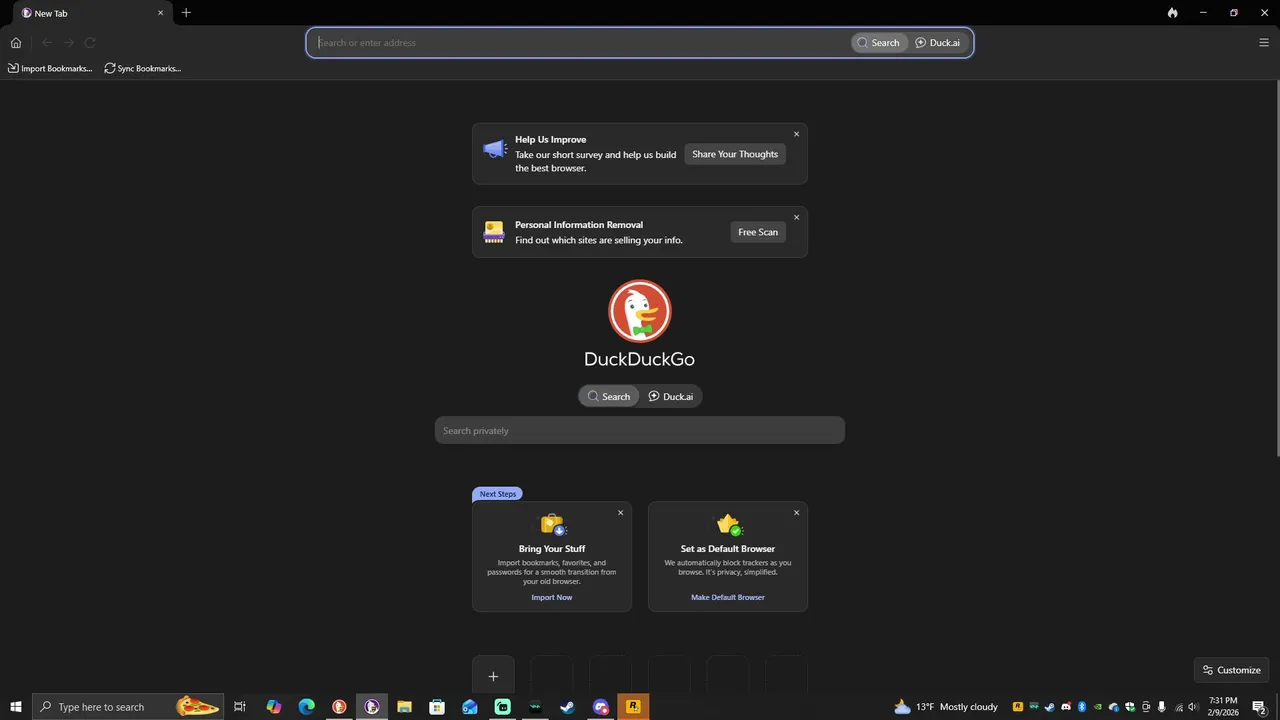Click the orange DuckDuckGo taskbar icon

(x=339, y=707)
